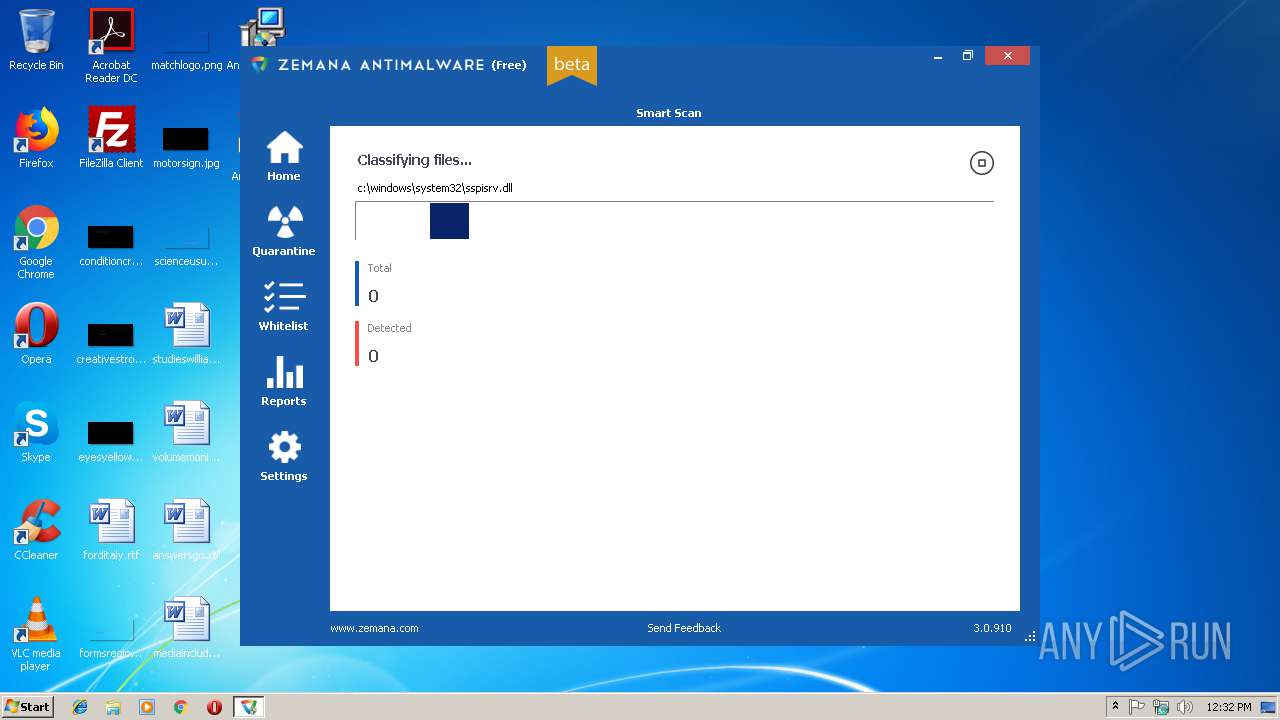Launch FileZilla Client shortcut
The width and height of the screenshot is (1280, 720).
pos(111,138)
